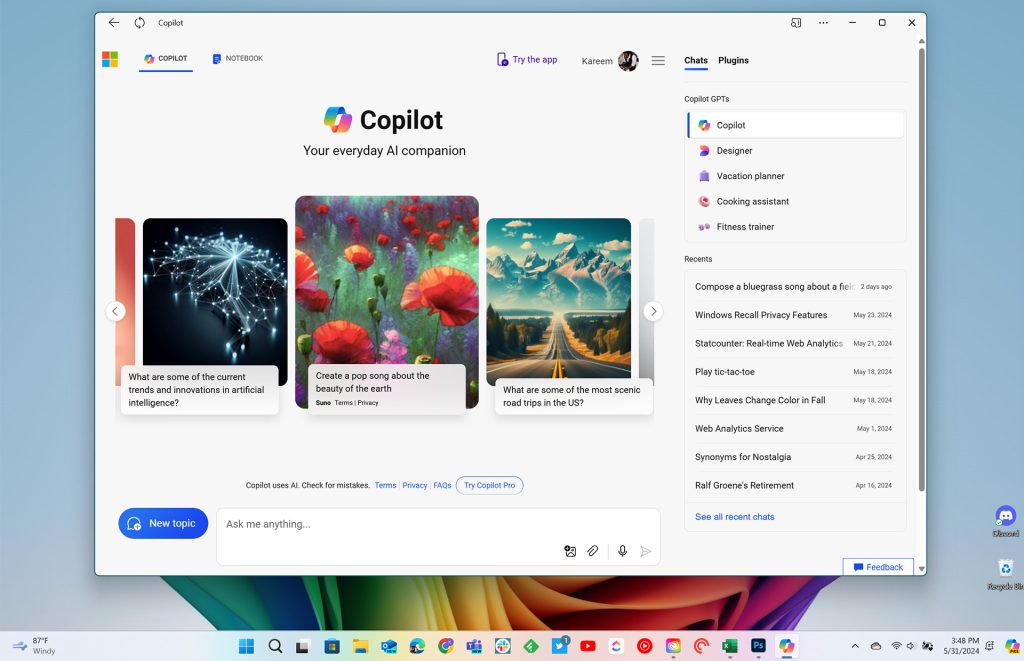Click See all recent chats link

[x=735, y=517]
